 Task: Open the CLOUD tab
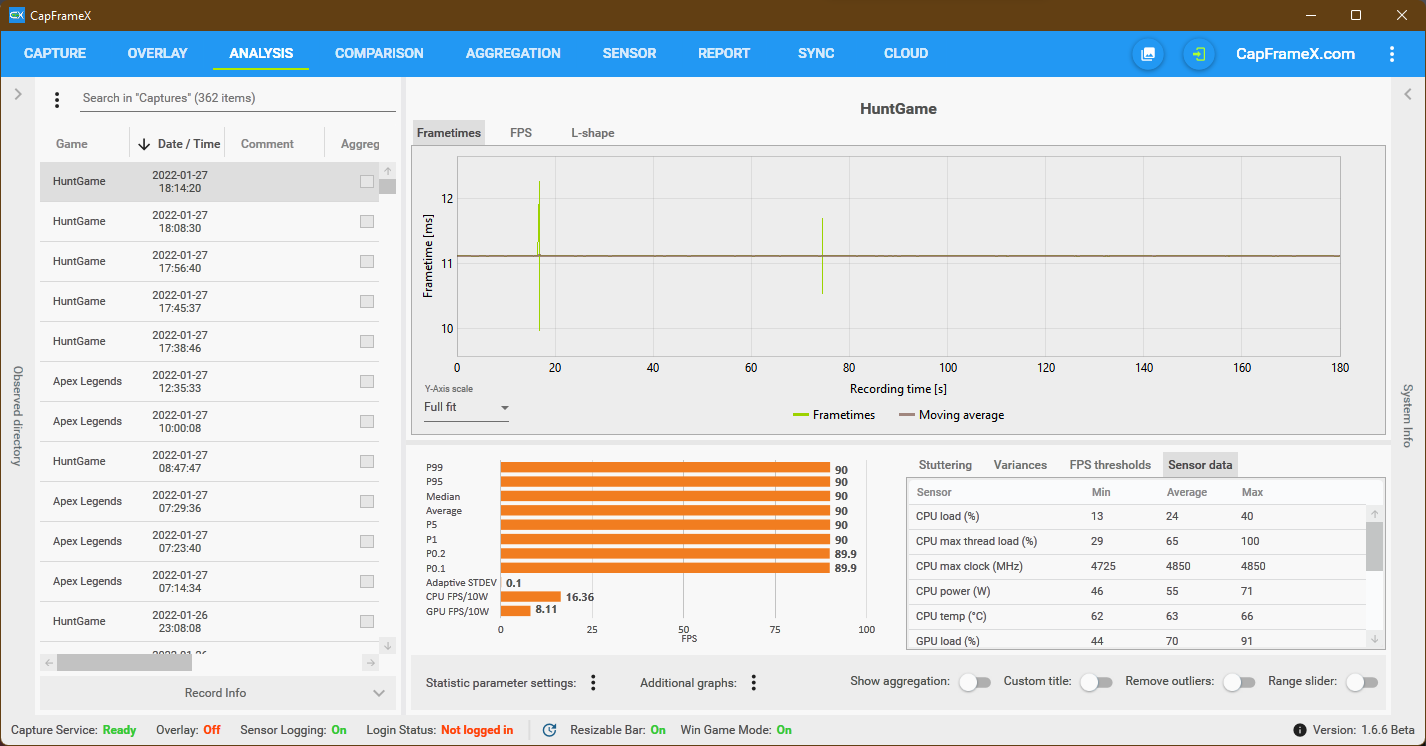[906, 54]
